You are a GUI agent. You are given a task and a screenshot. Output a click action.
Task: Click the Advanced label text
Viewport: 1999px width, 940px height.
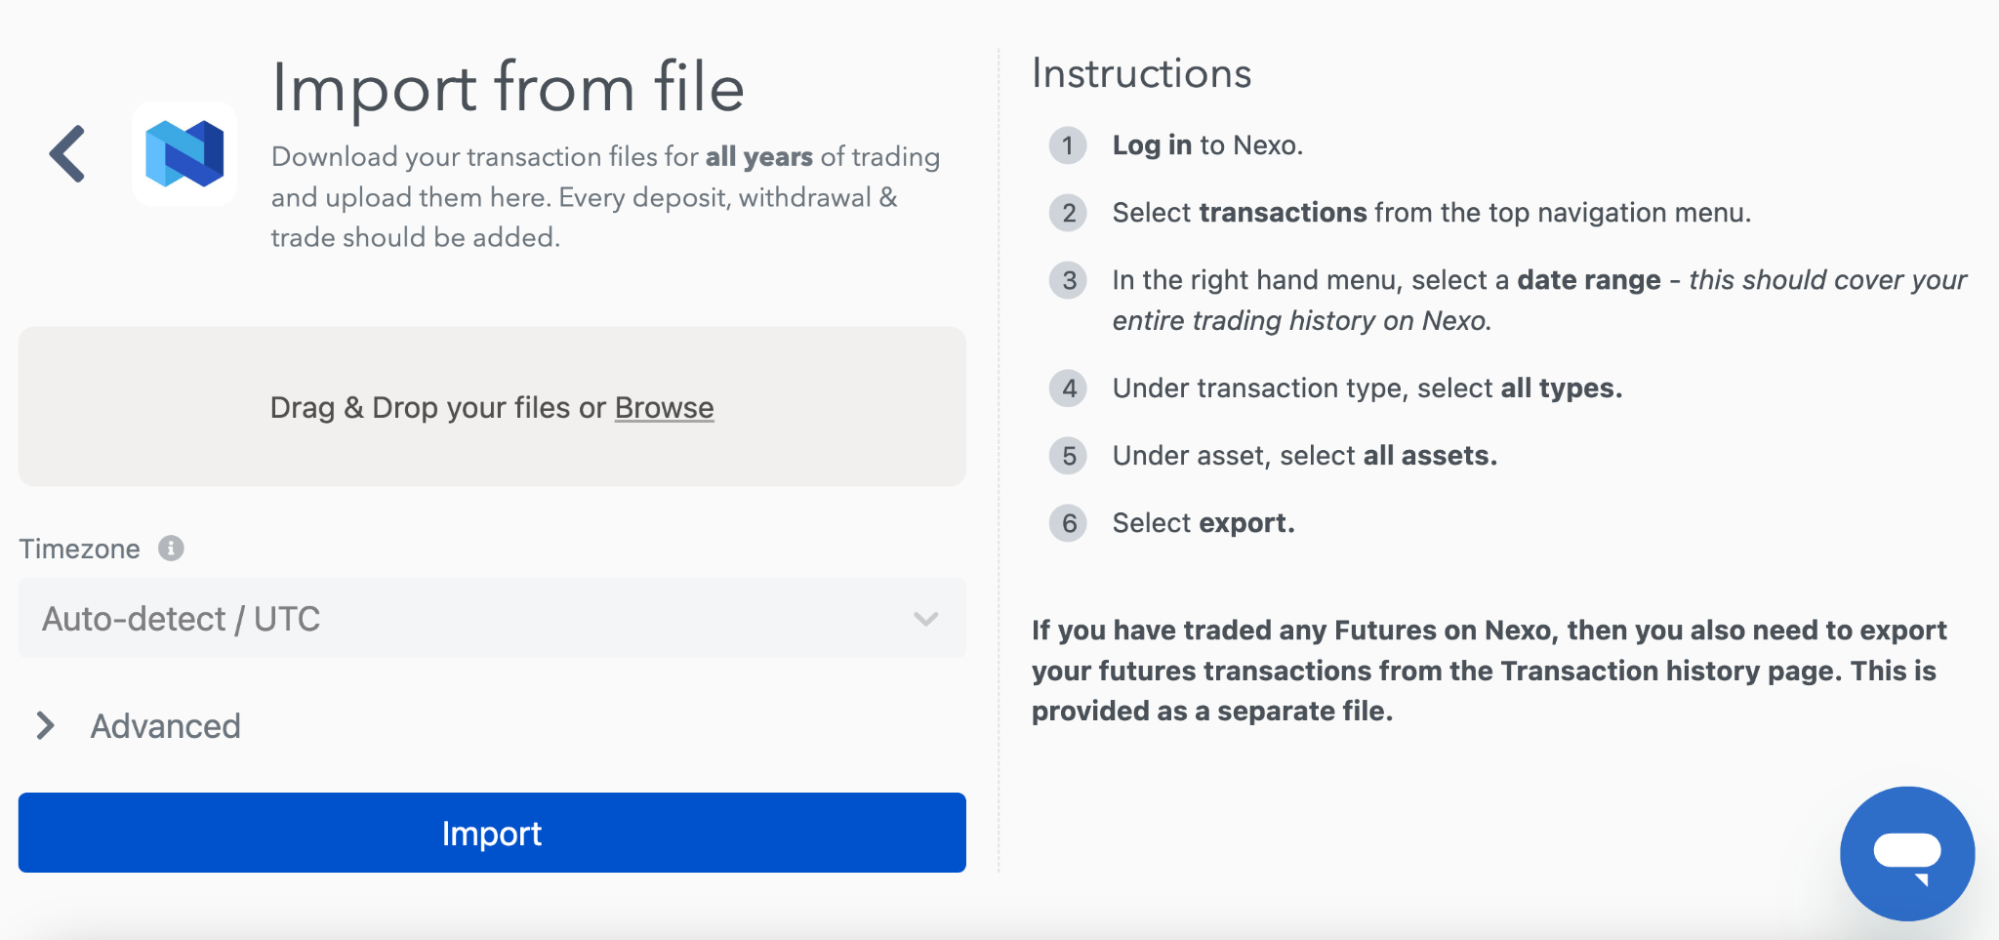point(166,726)
